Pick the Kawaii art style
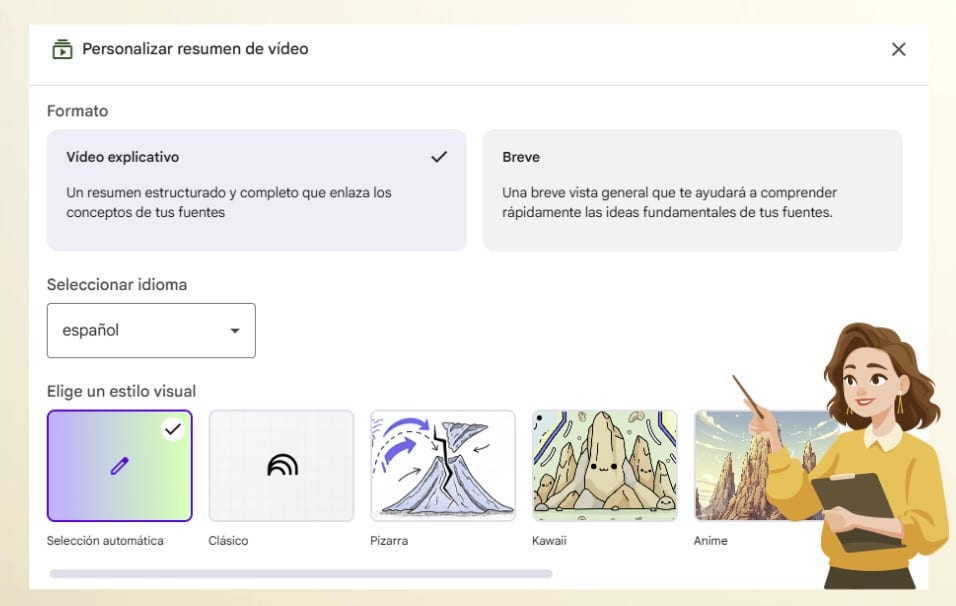 (x=604, y=465)
